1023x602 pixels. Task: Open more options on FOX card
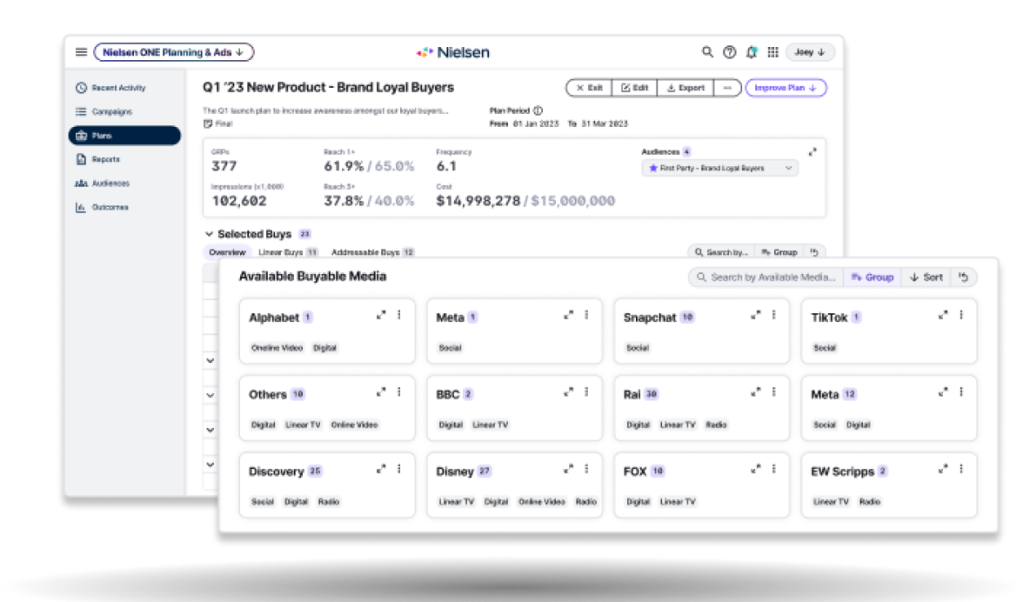[x=774, y=469]
